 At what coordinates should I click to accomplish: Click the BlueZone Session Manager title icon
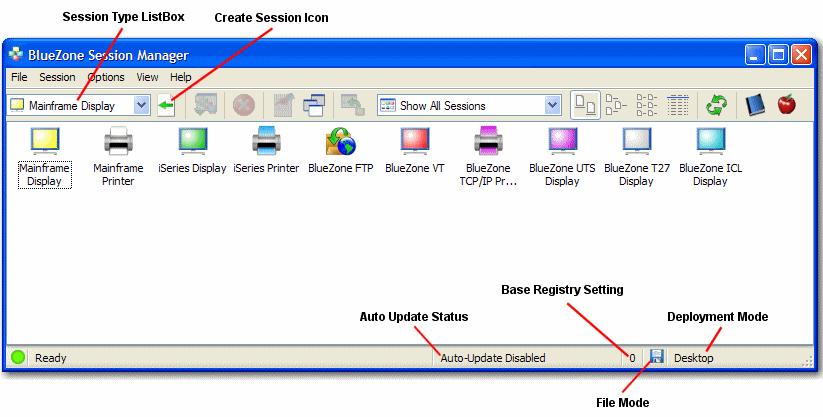[16, 54]
